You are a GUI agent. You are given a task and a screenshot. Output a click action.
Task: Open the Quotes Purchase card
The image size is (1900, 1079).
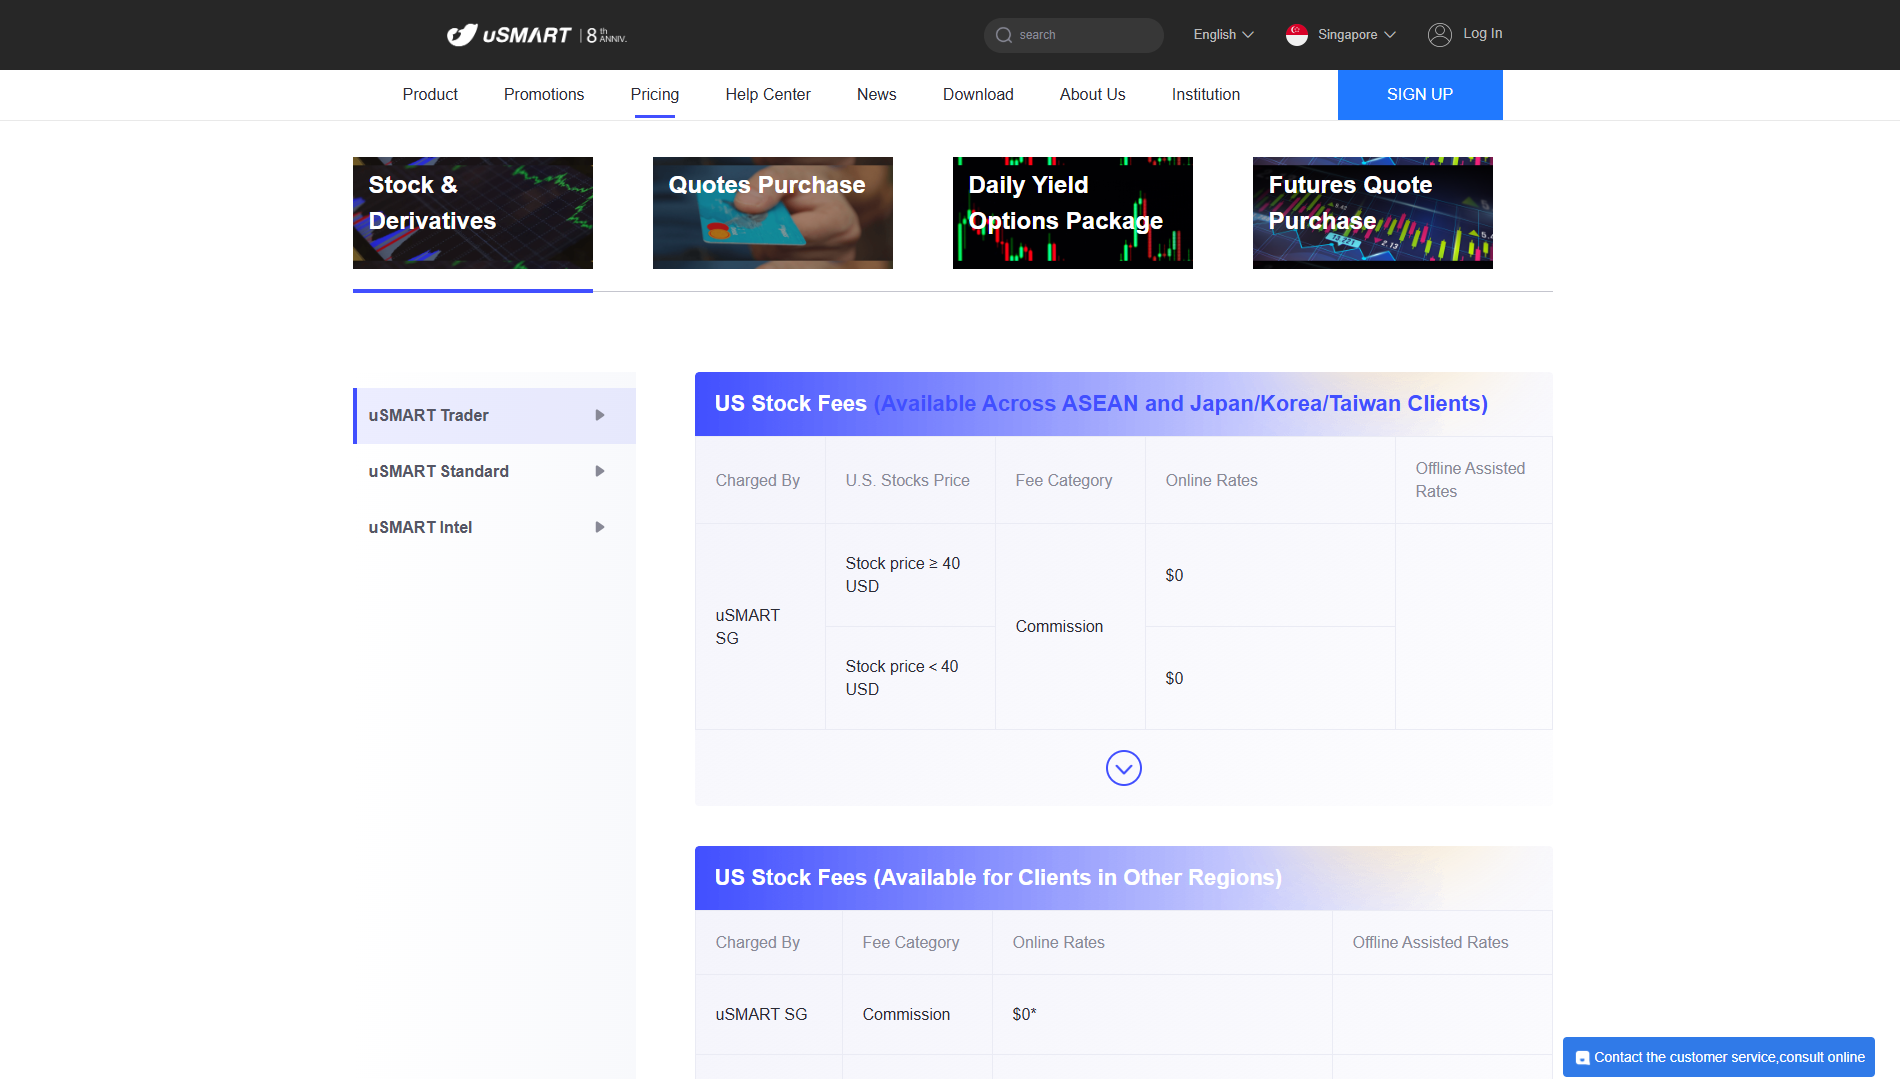click(x=772, y=213)
